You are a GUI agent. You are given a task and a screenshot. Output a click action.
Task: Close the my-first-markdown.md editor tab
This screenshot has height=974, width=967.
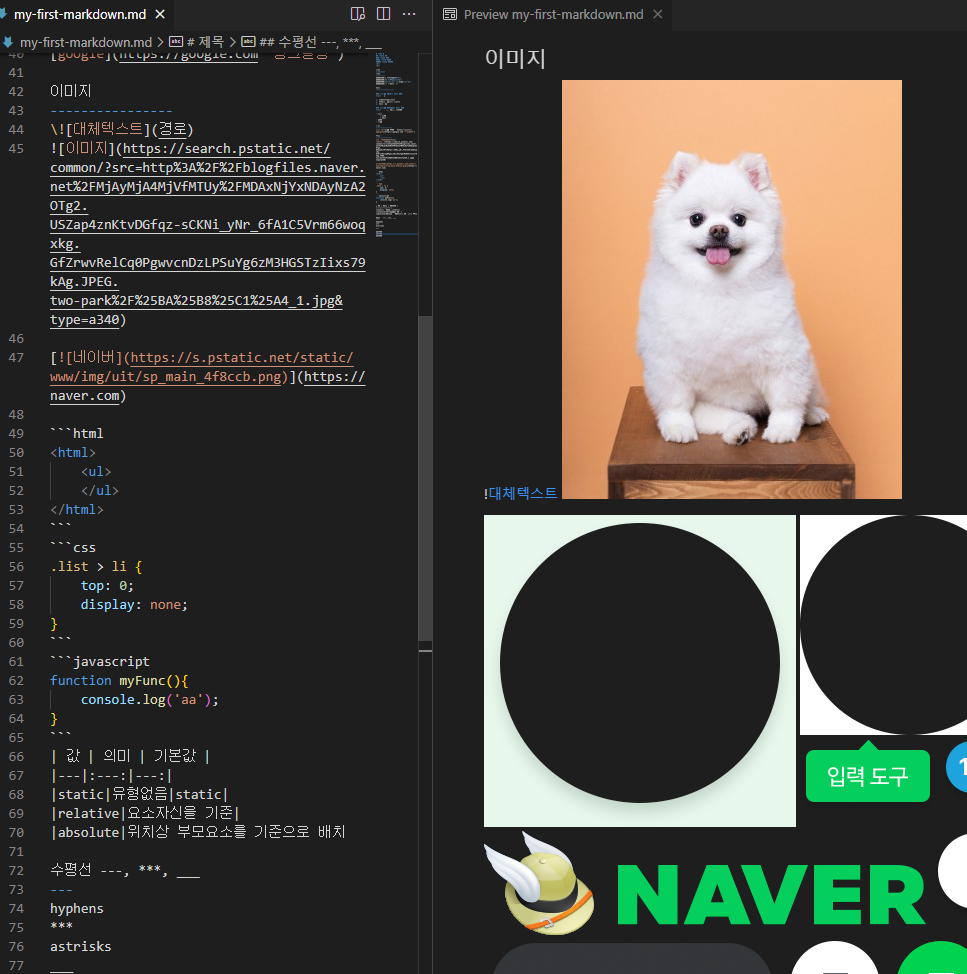160,14
